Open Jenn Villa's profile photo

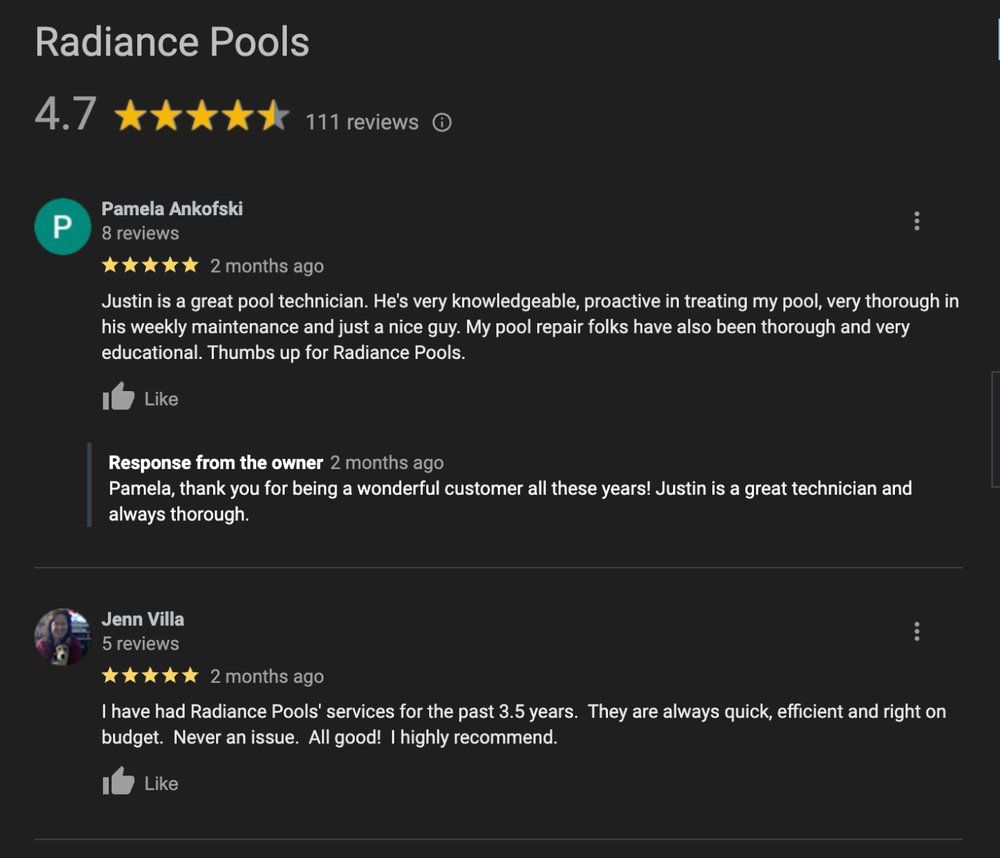click(62, 637)
